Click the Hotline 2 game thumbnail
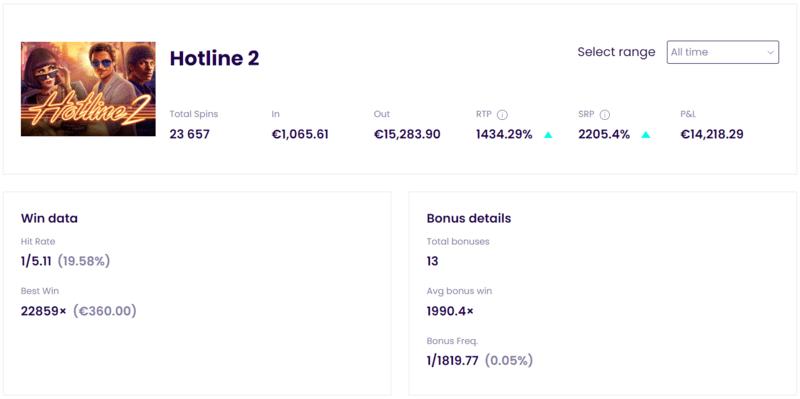Image resolution: width=800 pixels, height=399 pixels. pos(88,89)
